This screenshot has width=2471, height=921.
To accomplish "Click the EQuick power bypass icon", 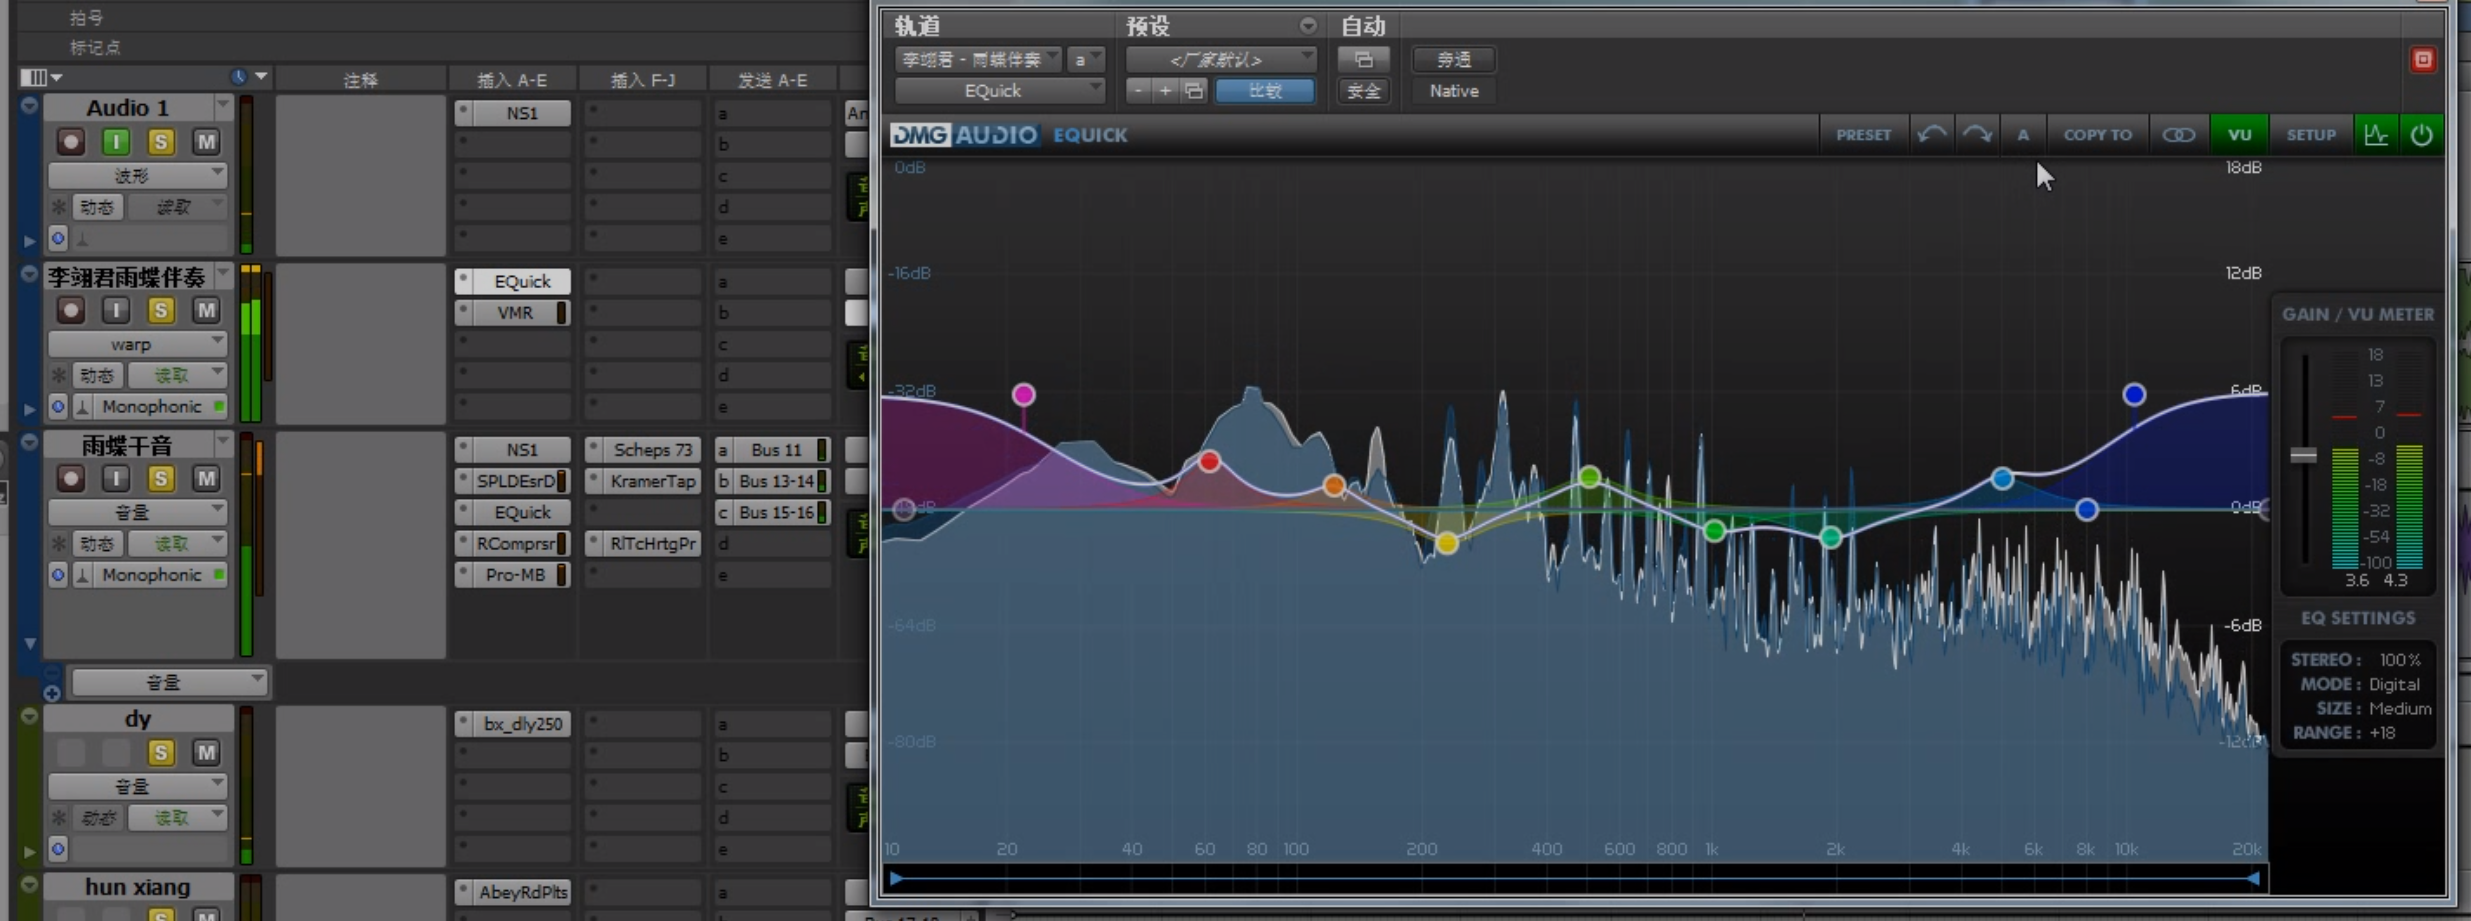I will (x=2421, y=135).
